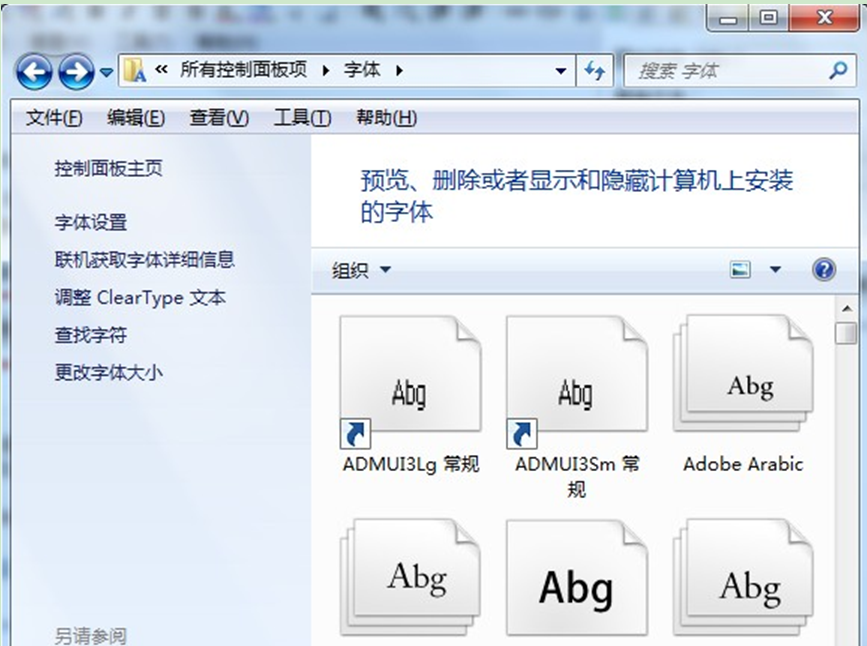Open the 帮助(H) menu
The image size is (867, 646).
point(387,117)
